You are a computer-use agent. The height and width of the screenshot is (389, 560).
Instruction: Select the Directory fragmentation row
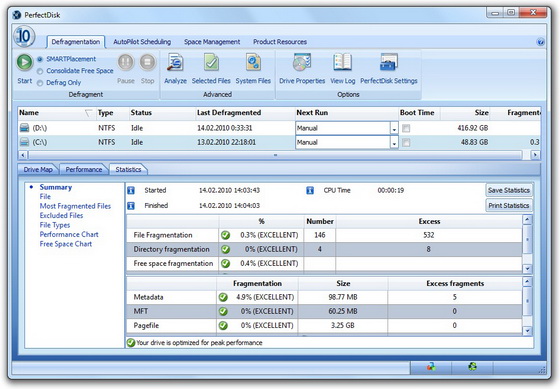[324, 249]
